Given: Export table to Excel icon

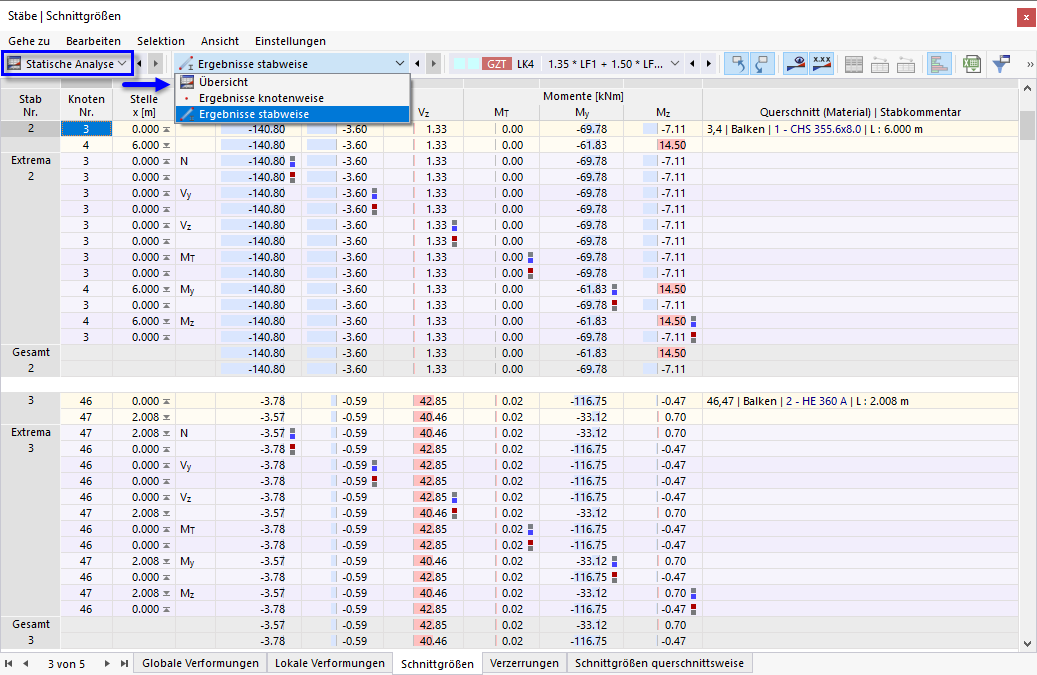Looking at the screenshot, I should pos(972,64).
